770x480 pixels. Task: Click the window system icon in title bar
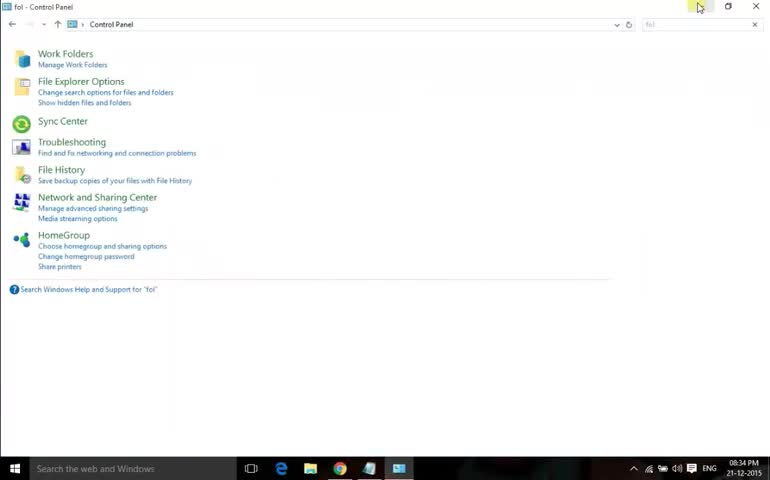7,7
